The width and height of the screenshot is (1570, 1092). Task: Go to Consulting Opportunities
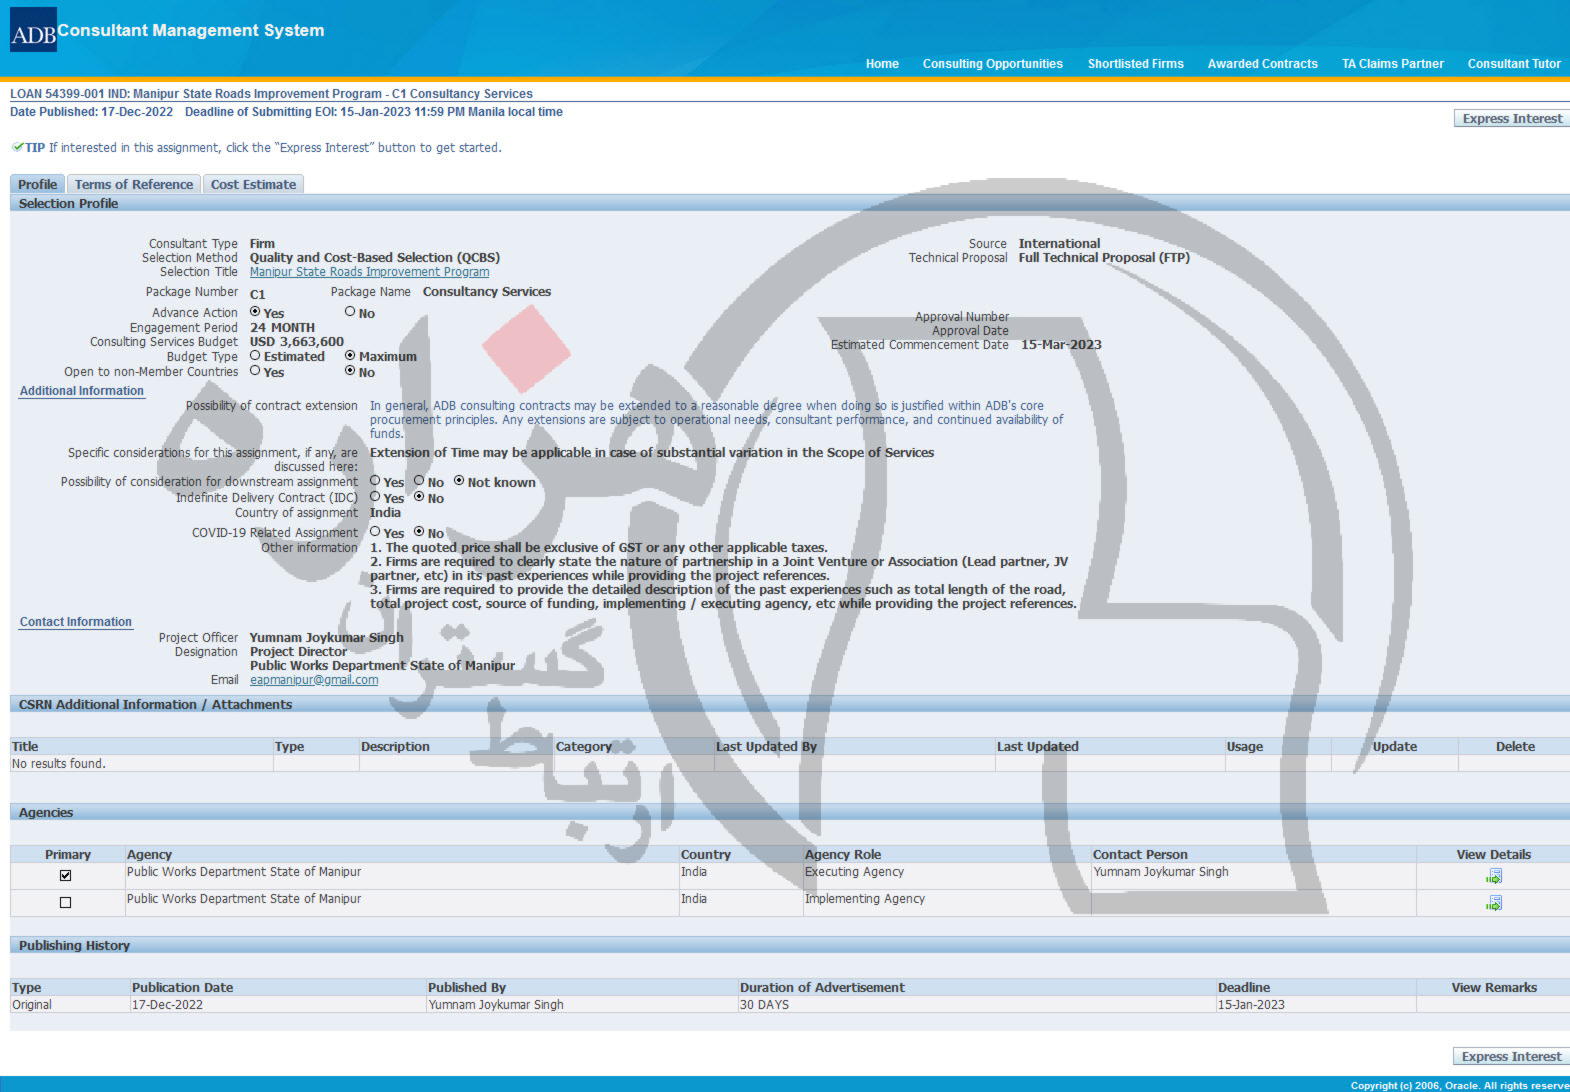(x=992, y=64)
